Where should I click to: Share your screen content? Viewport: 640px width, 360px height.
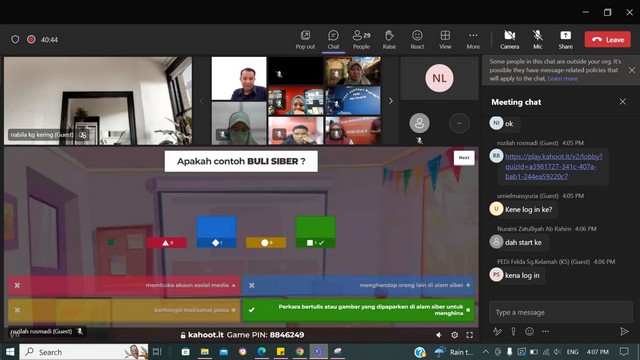point(565,40)
